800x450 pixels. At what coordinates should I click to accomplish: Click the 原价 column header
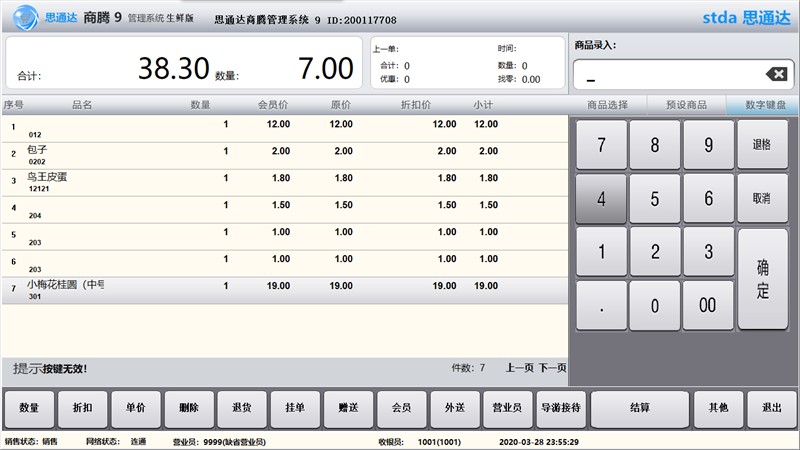coord(340,105)
